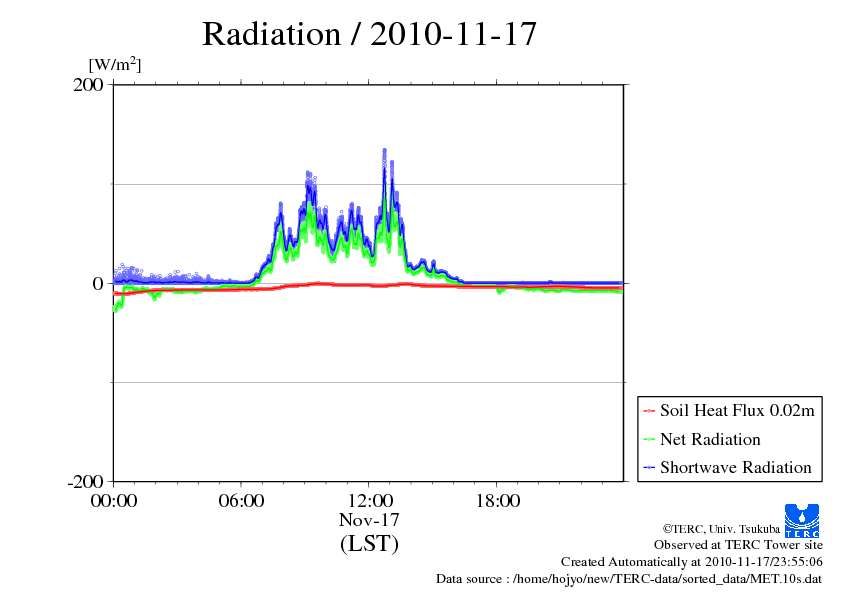Screen dimensions: 842x595
Task: Click the '[W/m2]' unit label
Action: tap(115, 64)
